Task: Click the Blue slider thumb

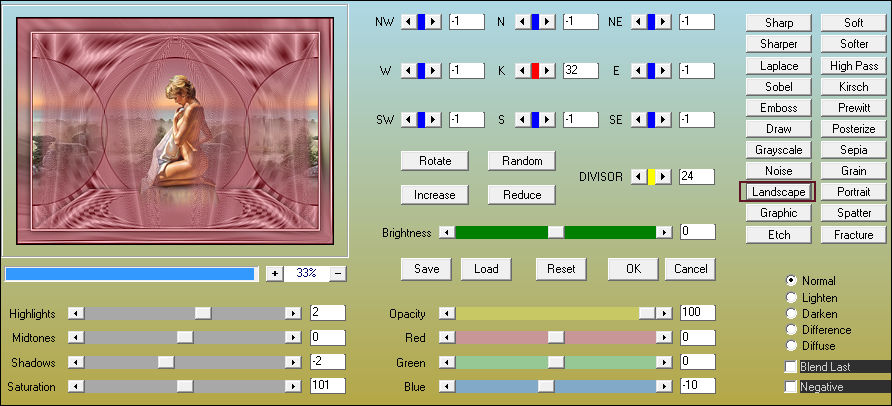Action: [546, 387]
